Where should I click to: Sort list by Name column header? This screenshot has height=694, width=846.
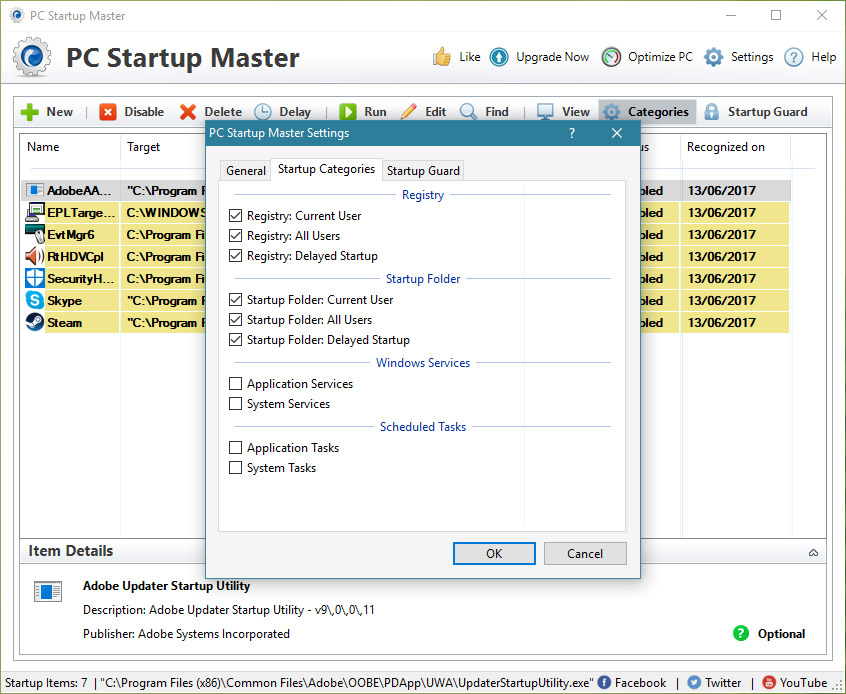coord(43,147)
